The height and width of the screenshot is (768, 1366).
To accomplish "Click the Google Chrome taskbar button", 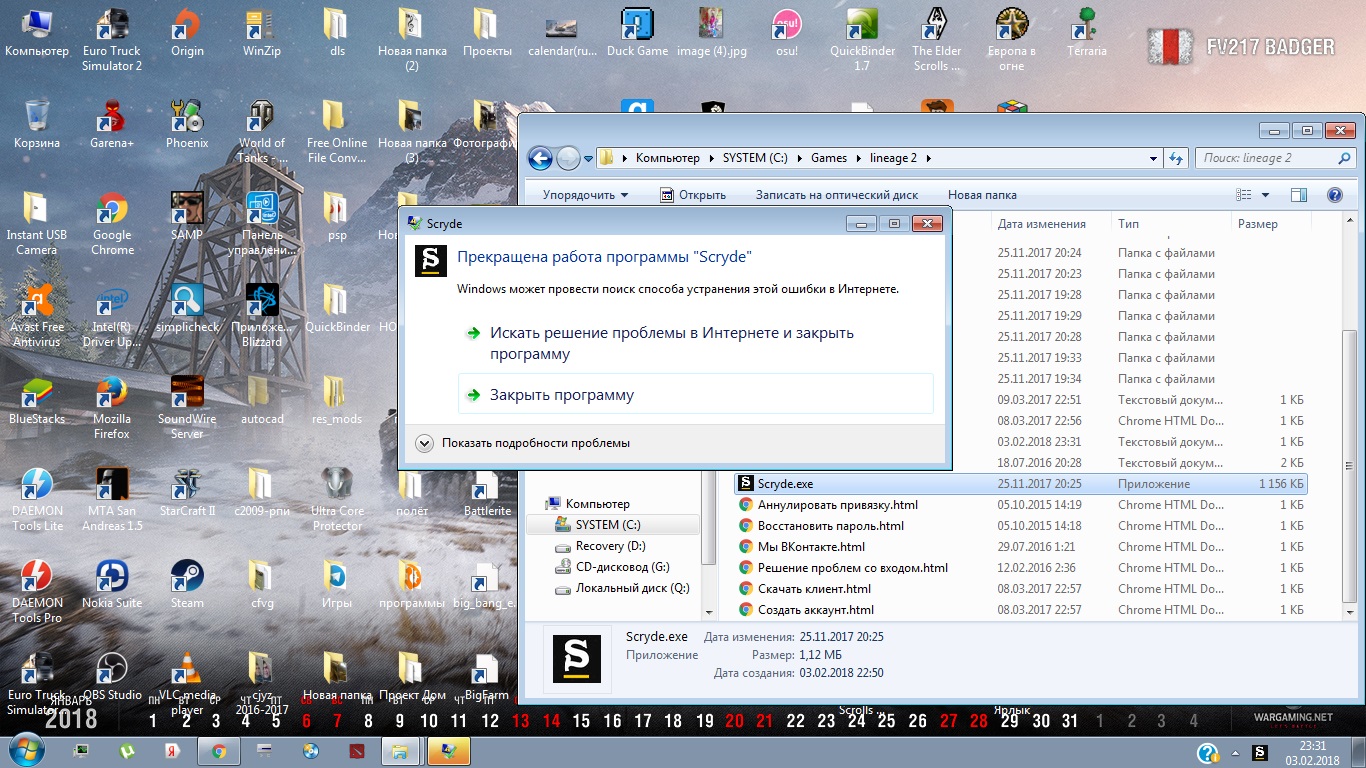I will (x=218, y=750).
